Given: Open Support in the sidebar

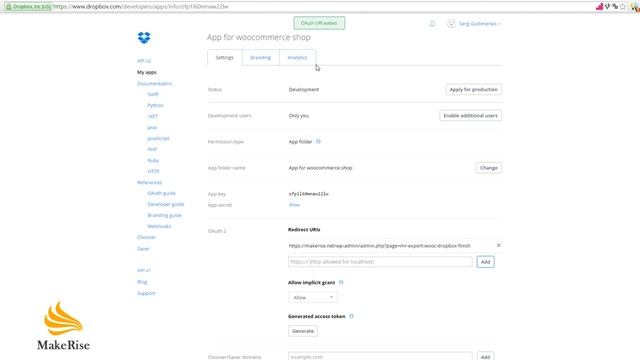Looking at the screenshot, I should pos(146,293).
